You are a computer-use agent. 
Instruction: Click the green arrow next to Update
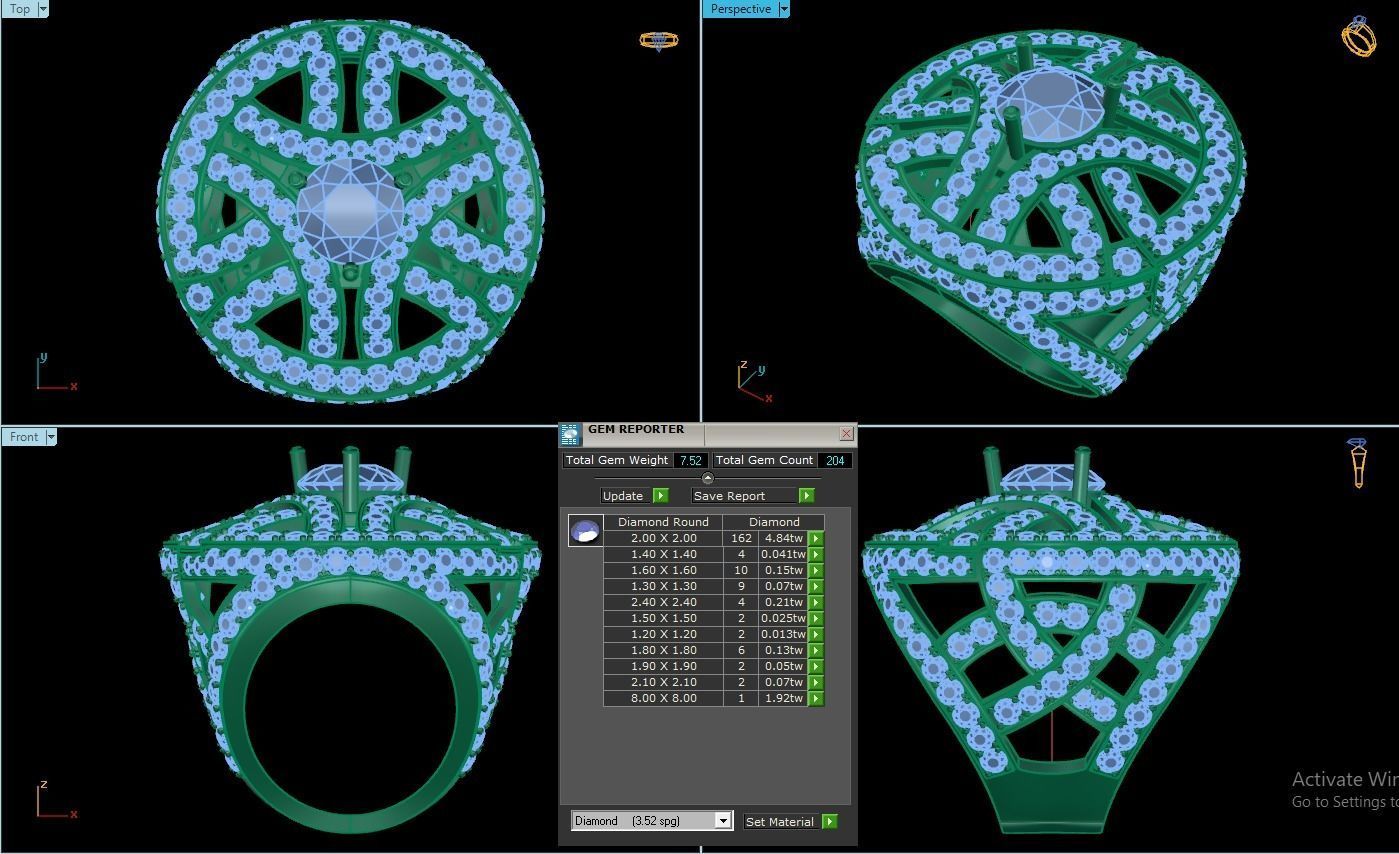tap(660, 495)
